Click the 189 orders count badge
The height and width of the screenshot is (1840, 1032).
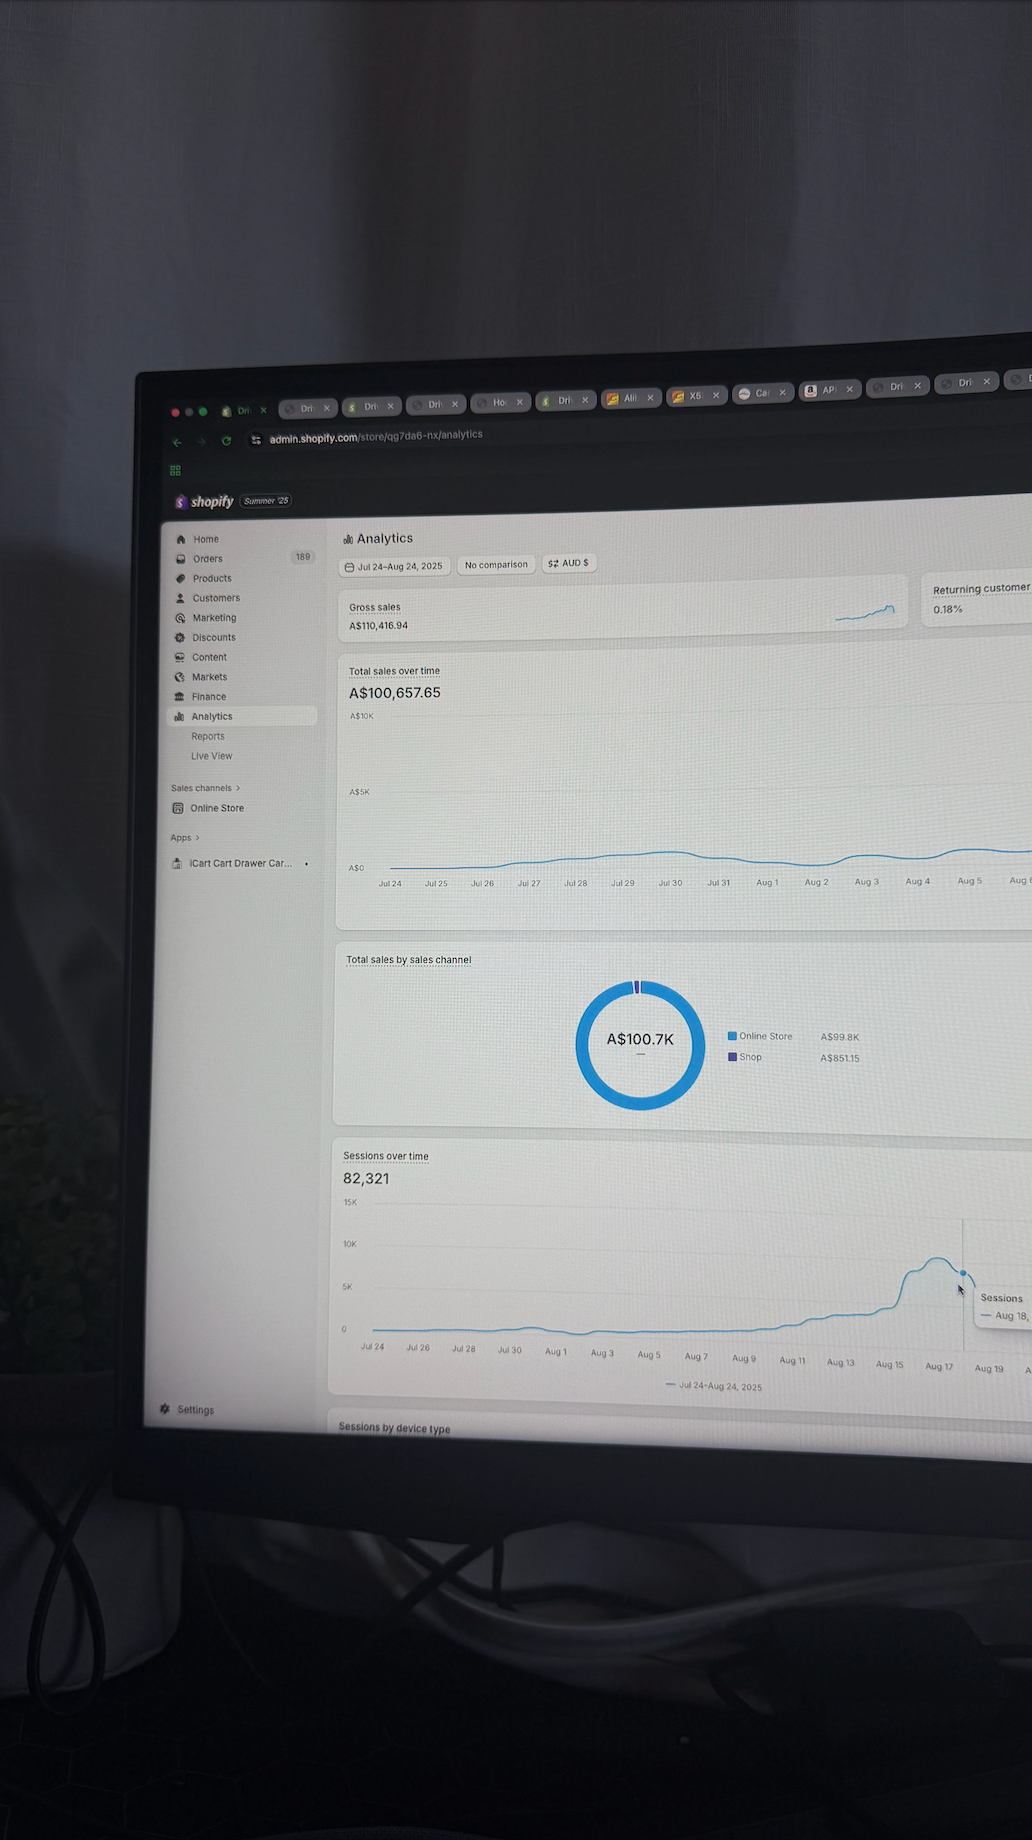303,557
